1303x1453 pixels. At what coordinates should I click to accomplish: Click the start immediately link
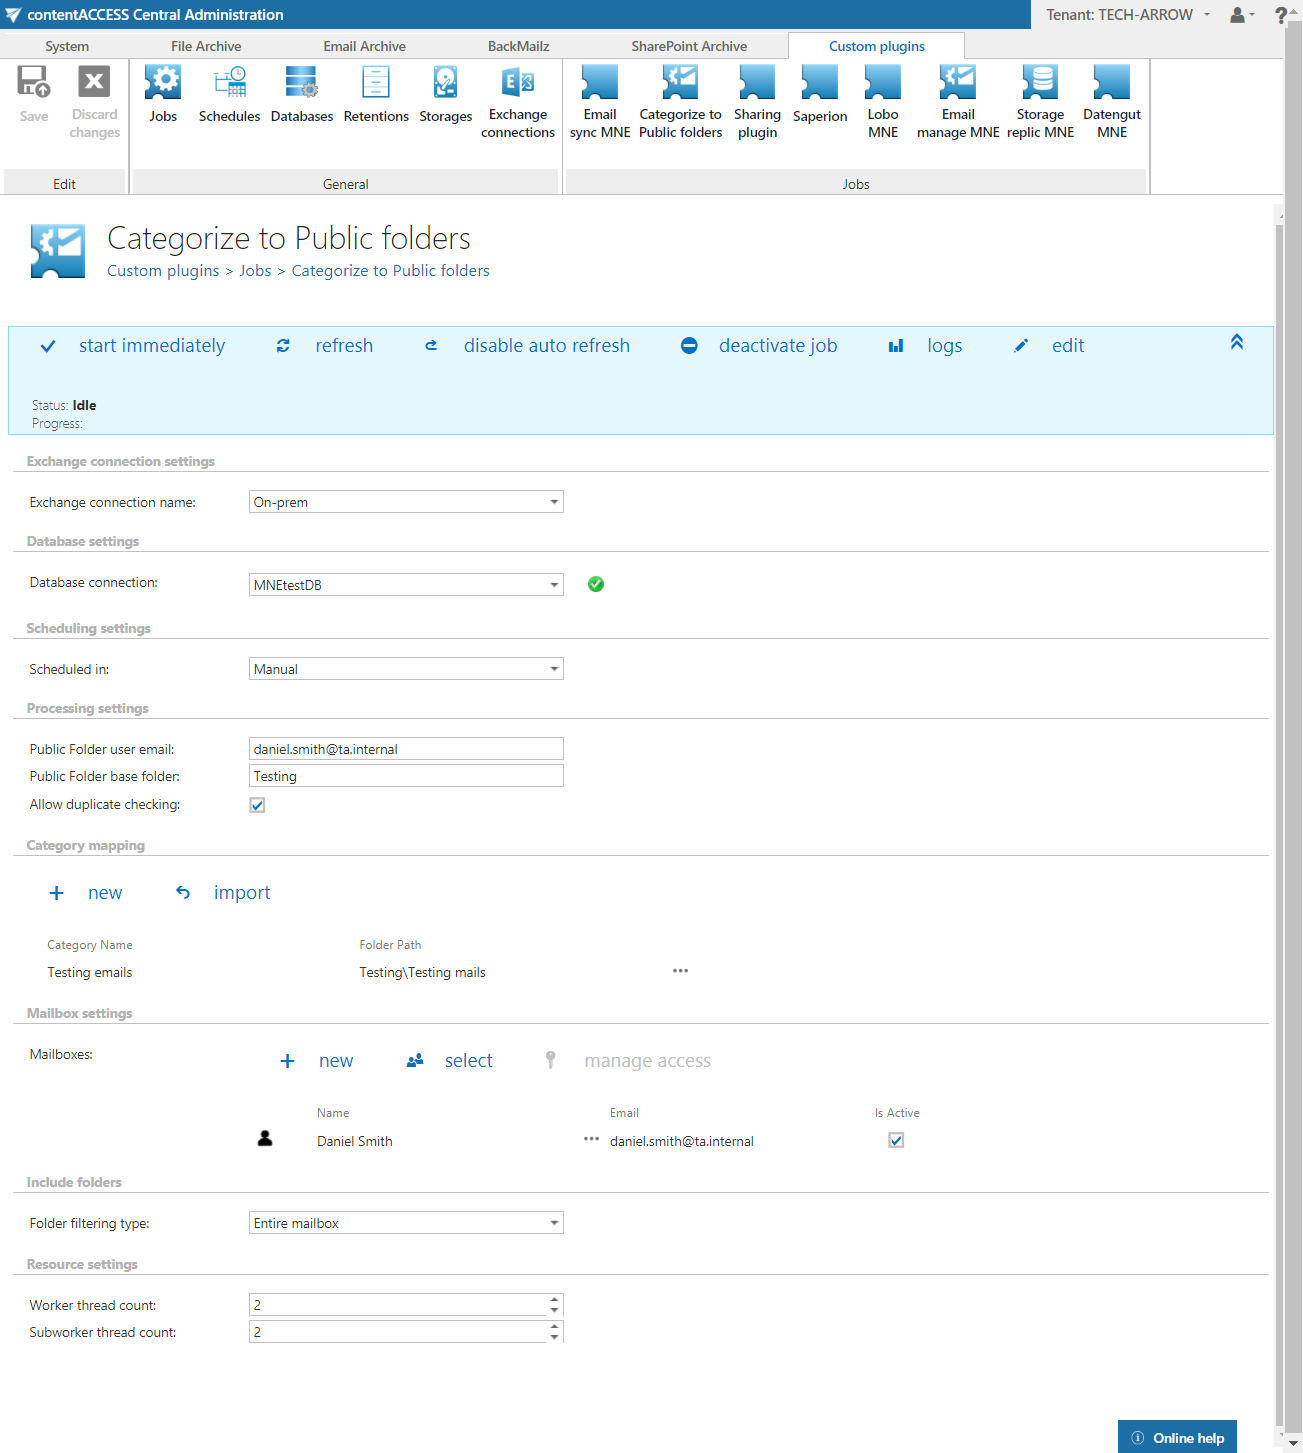pos(151,346)
